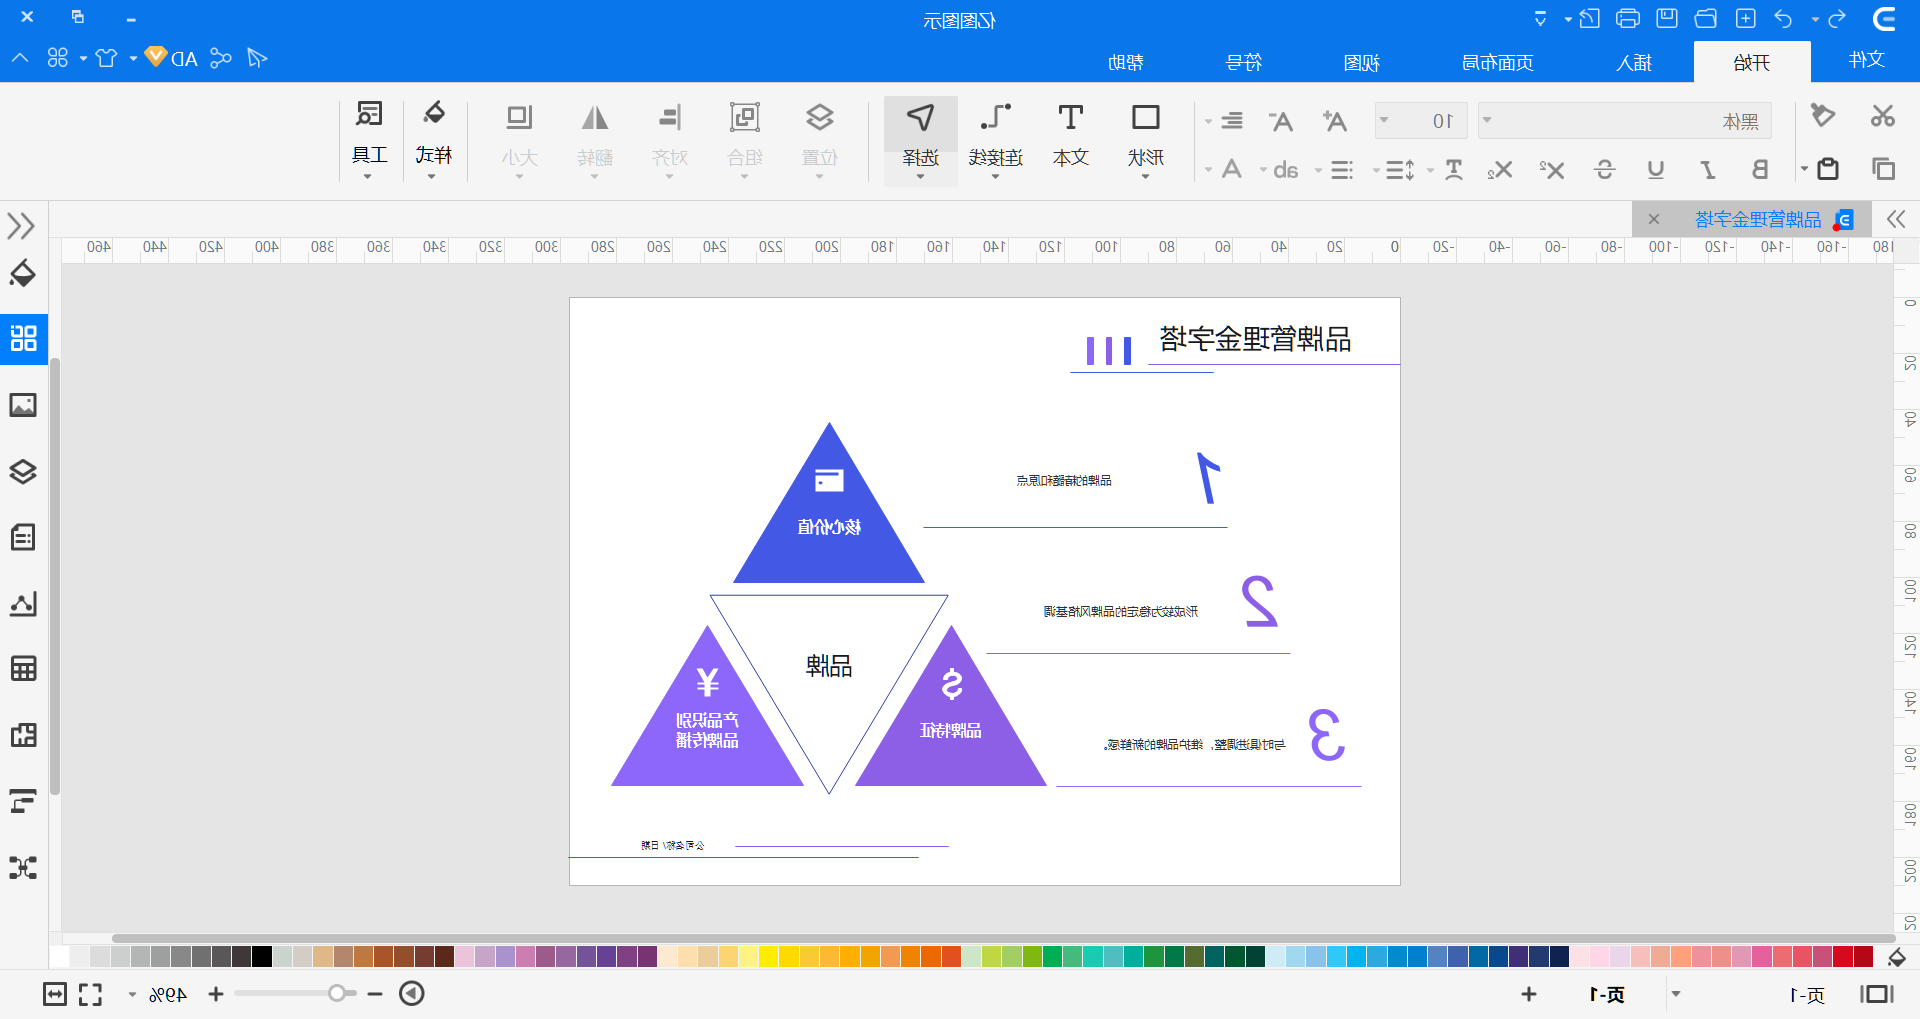Image resolution: width=1920 pixels, height=1019 pixels.
Task: Open the 组合 group button
Action: point(745,139)
